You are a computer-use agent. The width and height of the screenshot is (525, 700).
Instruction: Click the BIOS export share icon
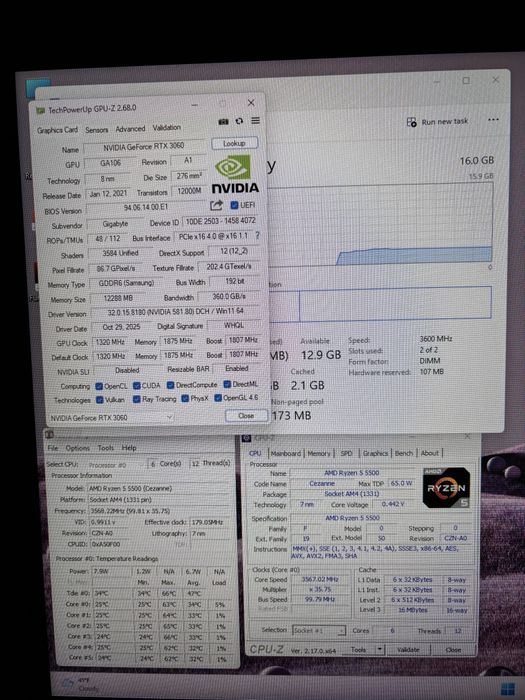(216, 205)
